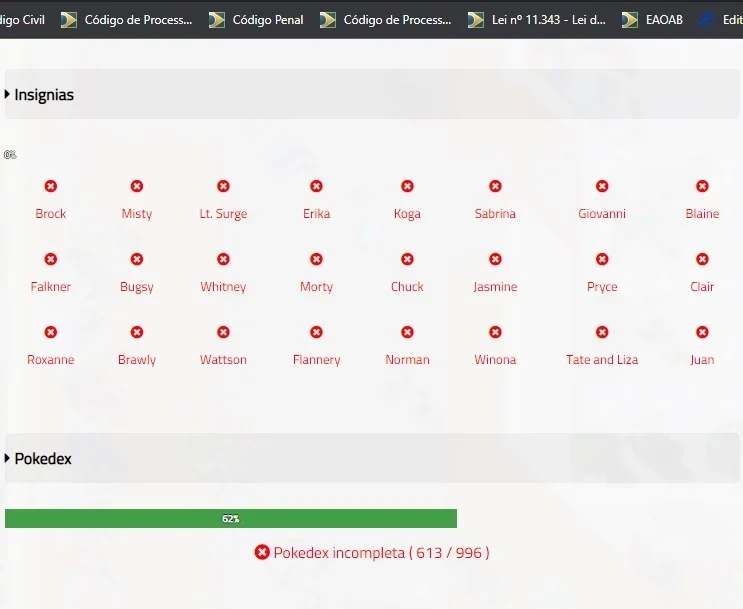
Task: Click the red X icon above Winona
Action: 495,332
